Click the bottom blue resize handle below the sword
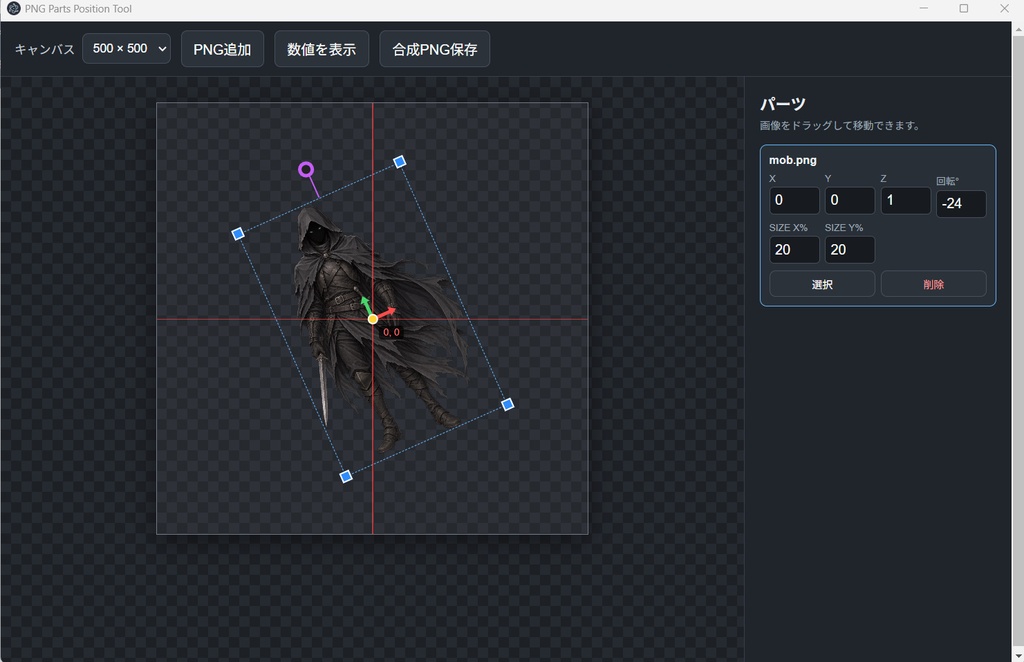Image resolution: width=1024 pixels, height=662 pixels. coord(346,477)
